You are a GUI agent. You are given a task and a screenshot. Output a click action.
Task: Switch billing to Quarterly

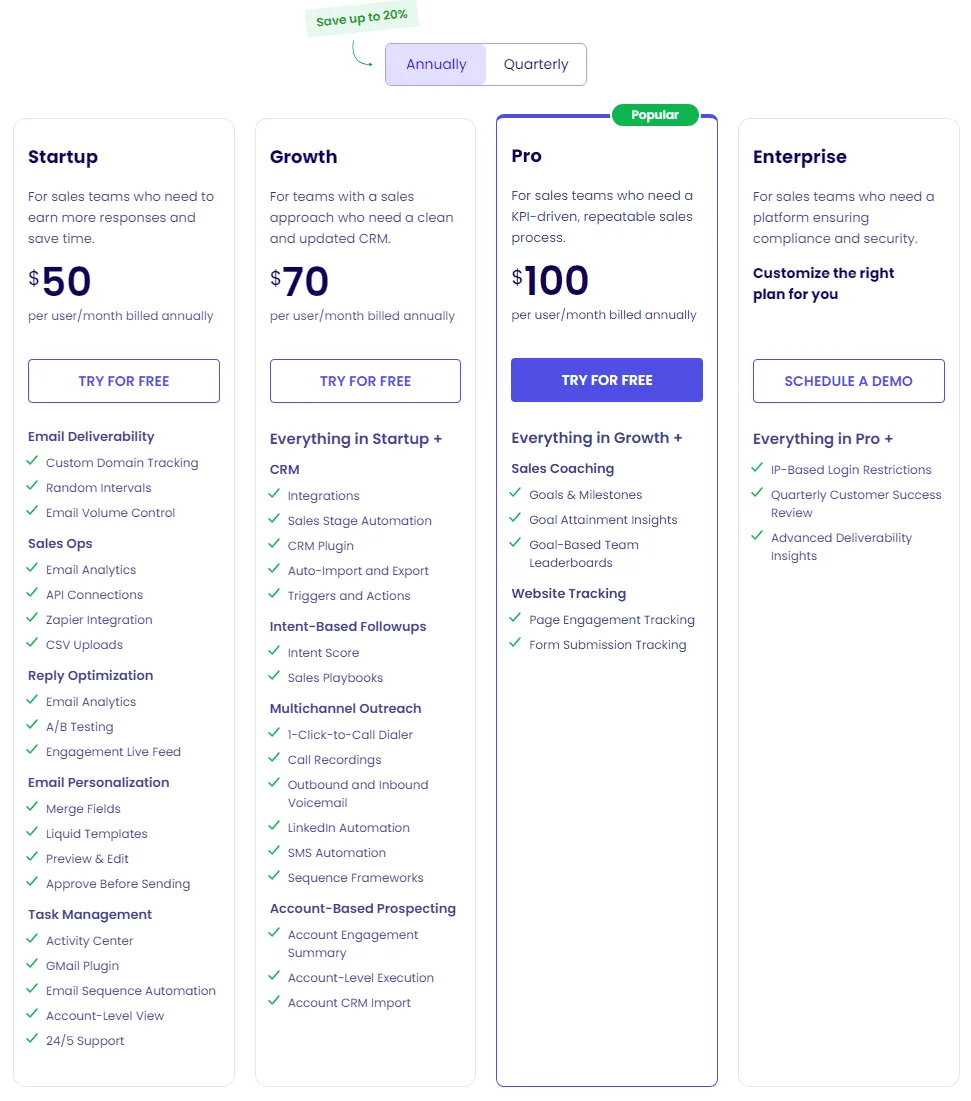pos(536,65)
